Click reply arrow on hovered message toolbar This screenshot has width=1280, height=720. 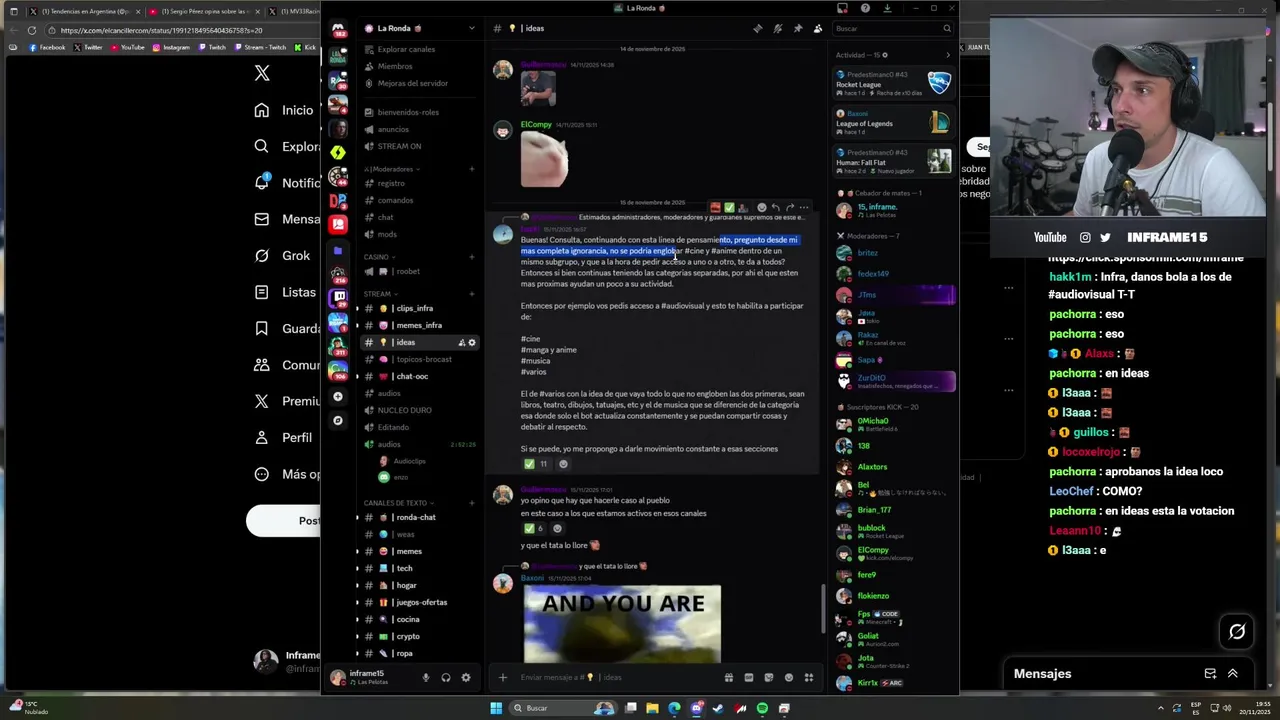[x=775, y=208]
